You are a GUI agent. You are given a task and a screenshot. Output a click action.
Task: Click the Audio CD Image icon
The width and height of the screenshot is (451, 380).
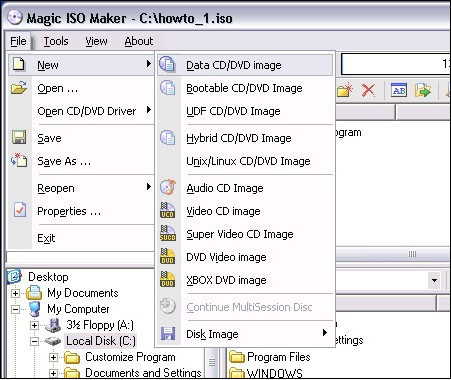(x=168, y=187)
